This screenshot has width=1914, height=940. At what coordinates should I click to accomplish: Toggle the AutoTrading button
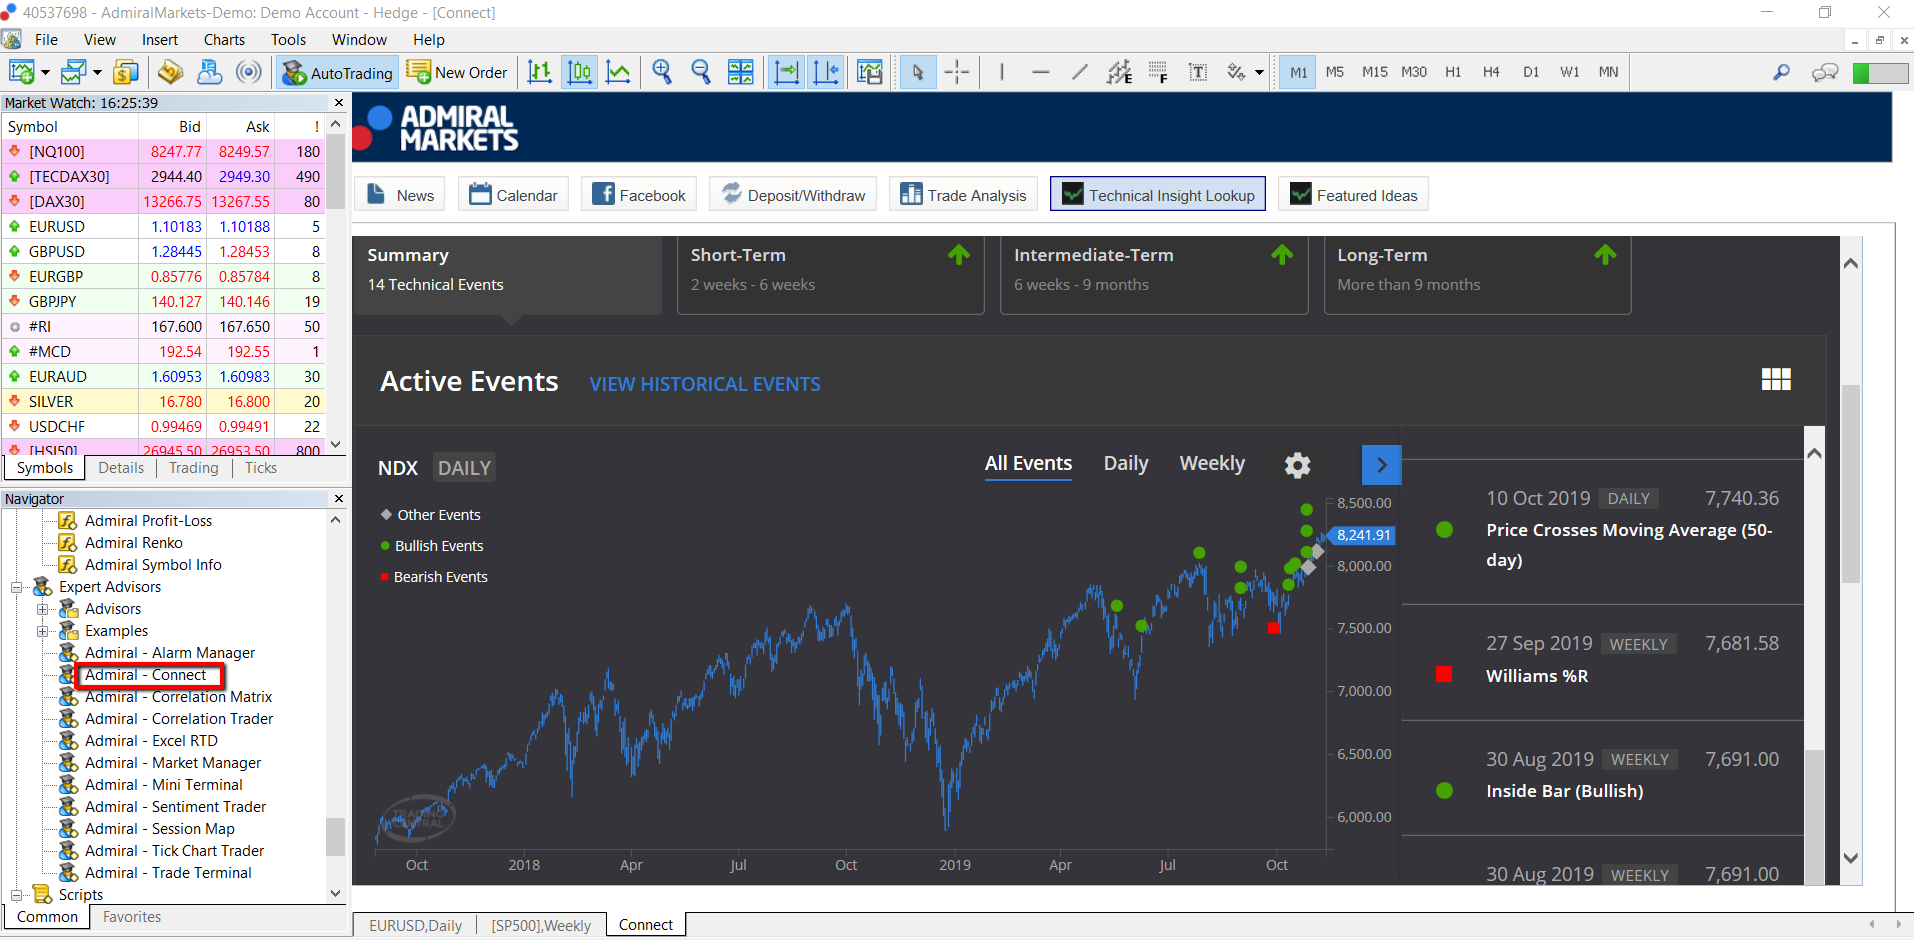point(338,72)
